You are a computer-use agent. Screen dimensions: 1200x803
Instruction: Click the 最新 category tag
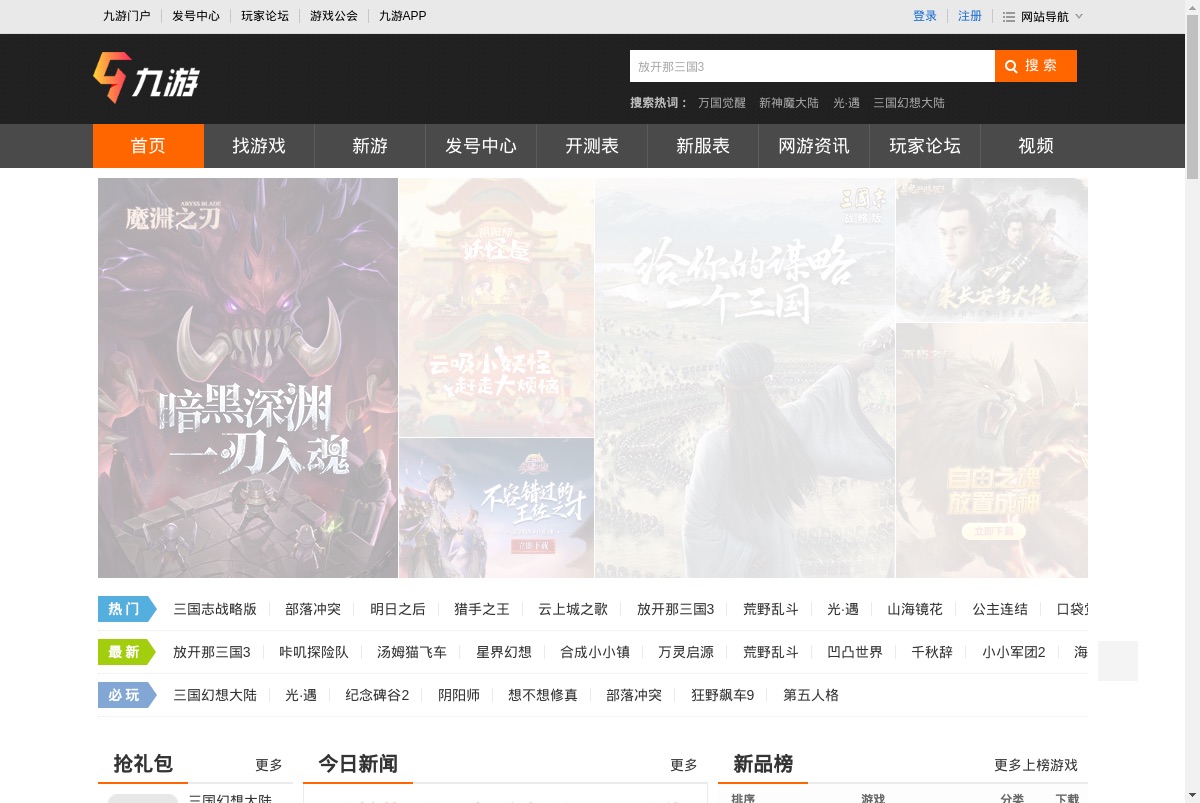pos(127,652)
